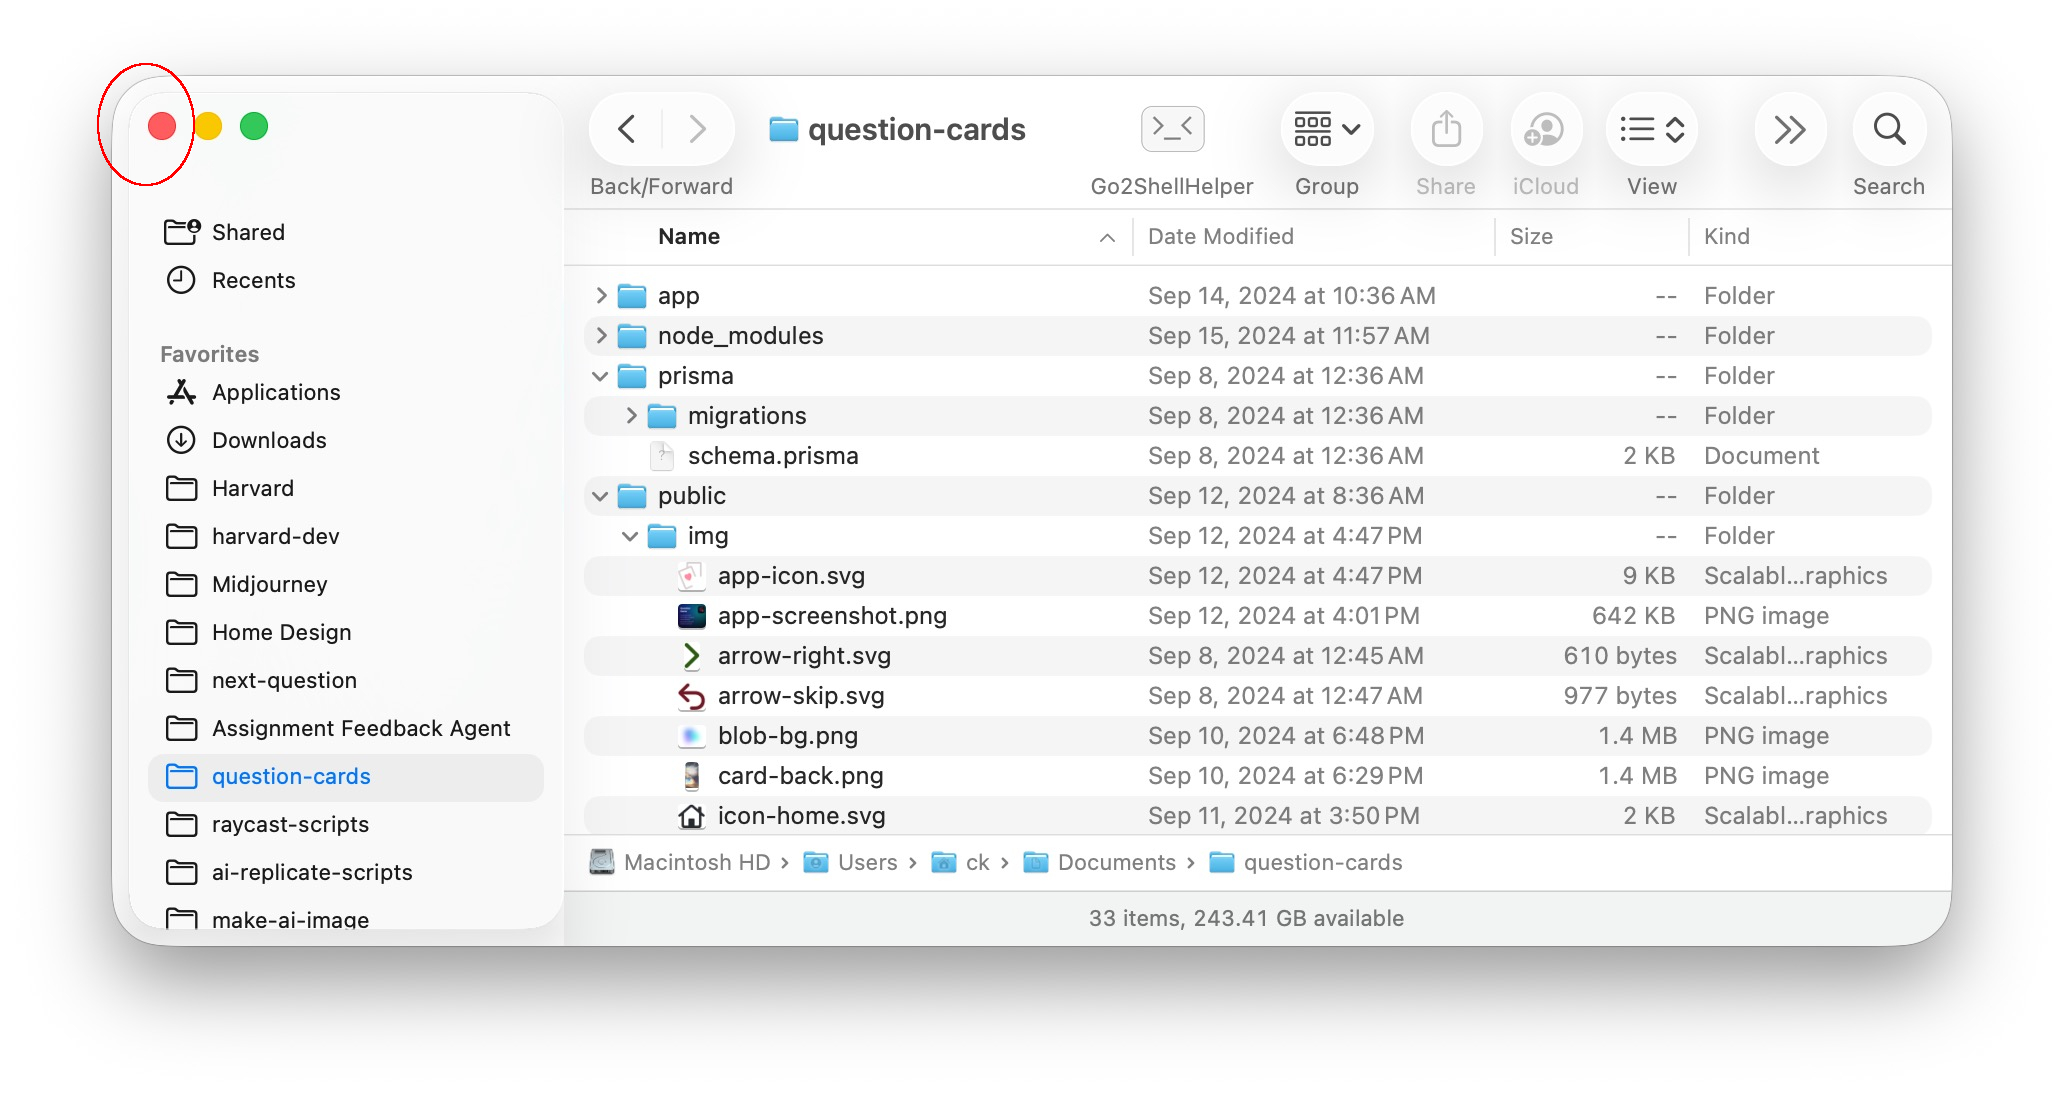This screenshot has height=1094, width=2064.
Task: Open the Home Design sidebar folder
Action: click(345, 632)
